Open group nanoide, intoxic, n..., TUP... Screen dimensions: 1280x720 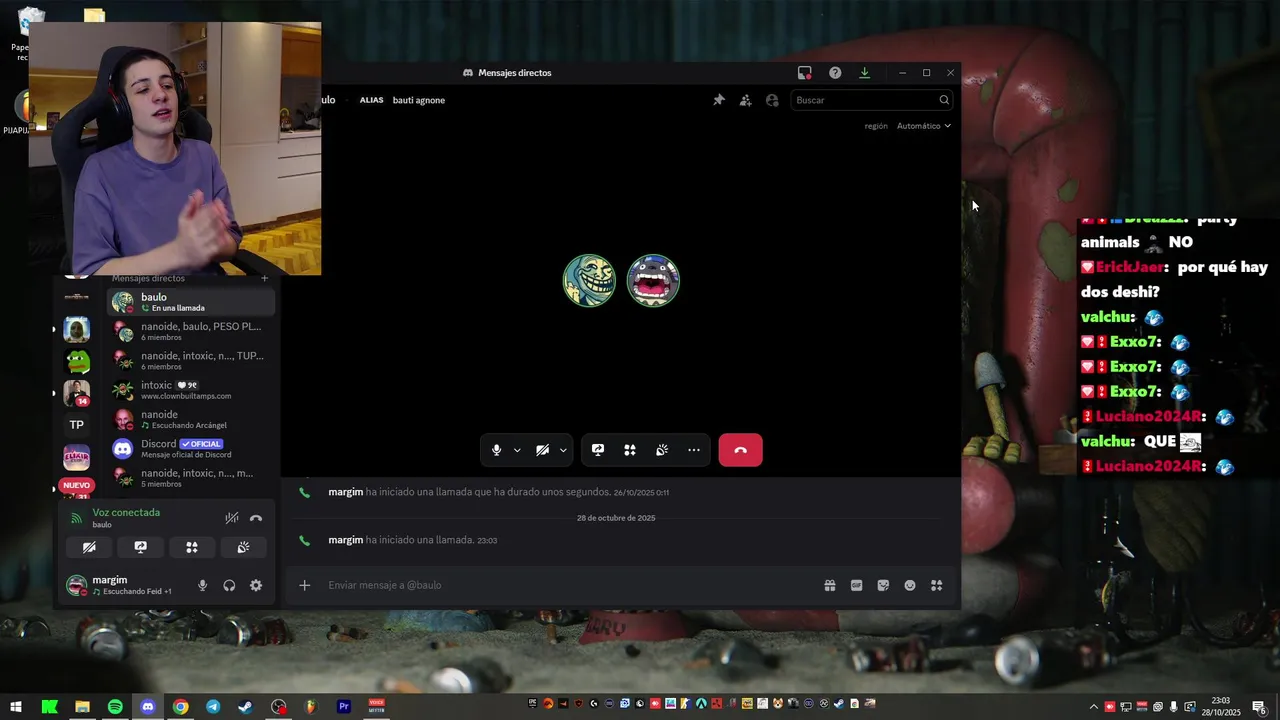(191, 360)
